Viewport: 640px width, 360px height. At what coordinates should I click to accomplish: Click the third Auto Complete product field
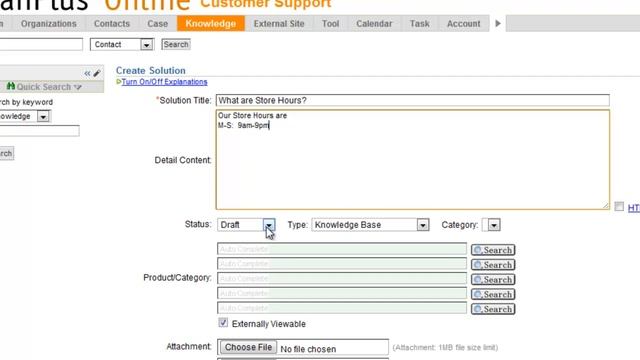coord(342,278)
